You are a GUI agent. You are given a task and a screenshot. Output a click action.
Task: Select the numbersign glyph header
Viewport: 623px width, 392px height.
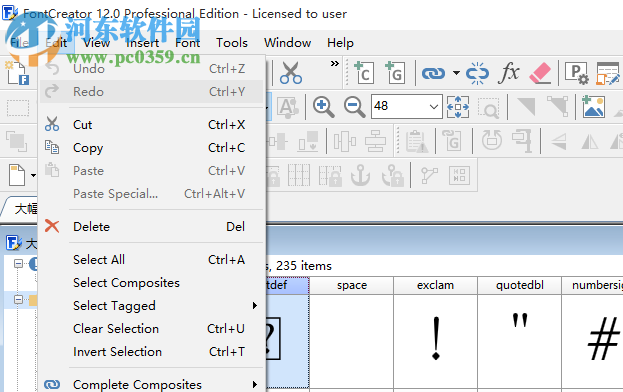point(593,285)
